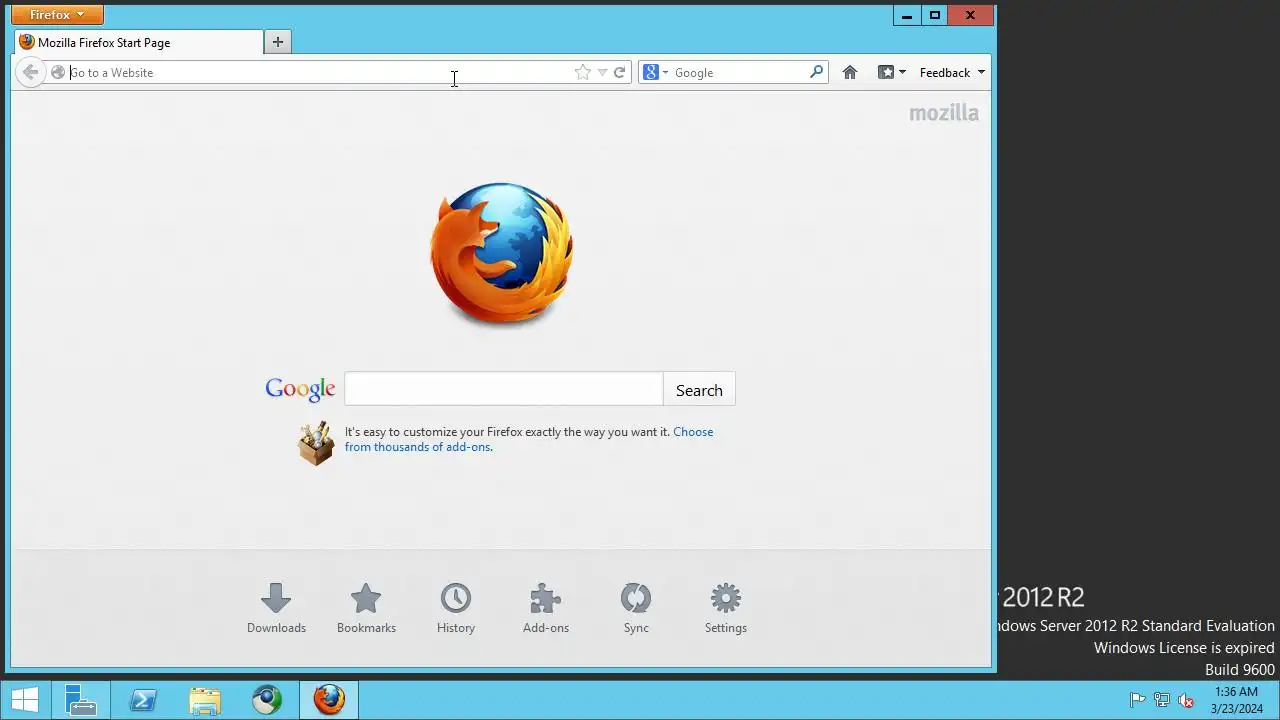
Task: Click the Google logo on the start page
Action: pos(300,389)
